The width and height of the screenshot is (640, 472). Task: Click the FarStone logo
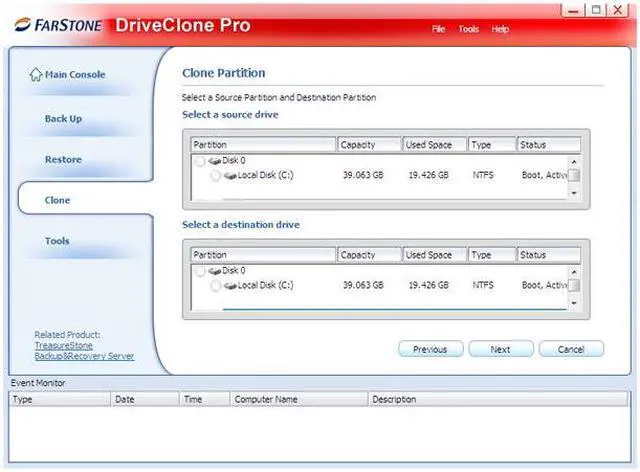click(58, 25)
